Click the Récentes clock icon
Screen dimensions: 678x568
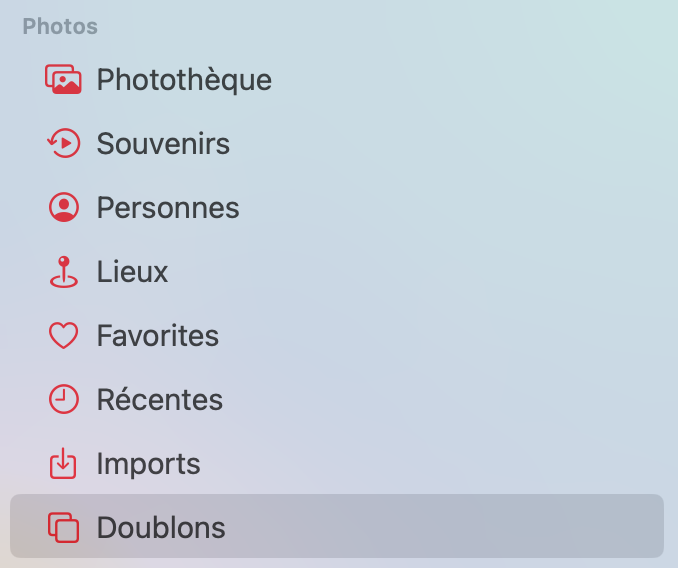63,400
